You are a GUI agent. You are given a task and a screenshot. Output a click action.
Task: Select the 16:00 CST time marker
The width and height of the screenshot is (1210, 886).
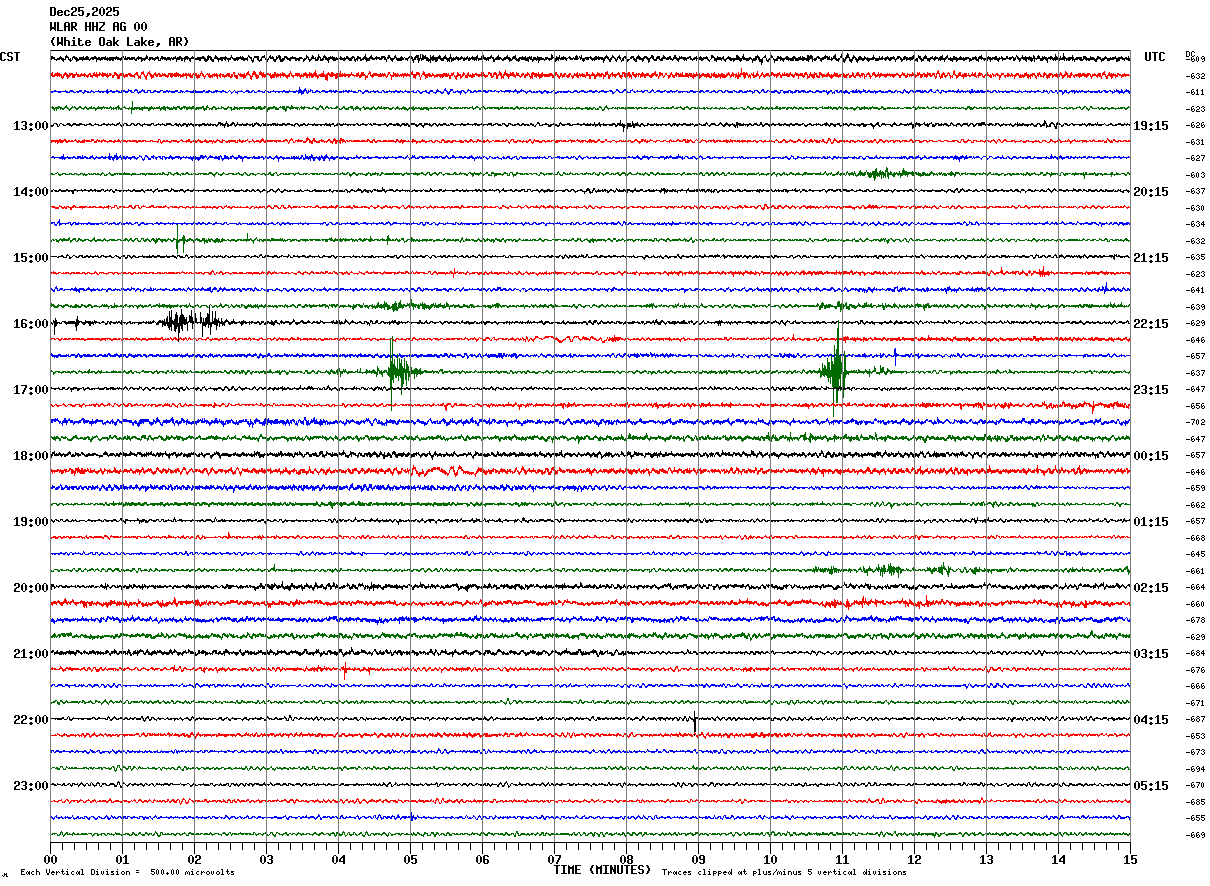tap(30, 324)
